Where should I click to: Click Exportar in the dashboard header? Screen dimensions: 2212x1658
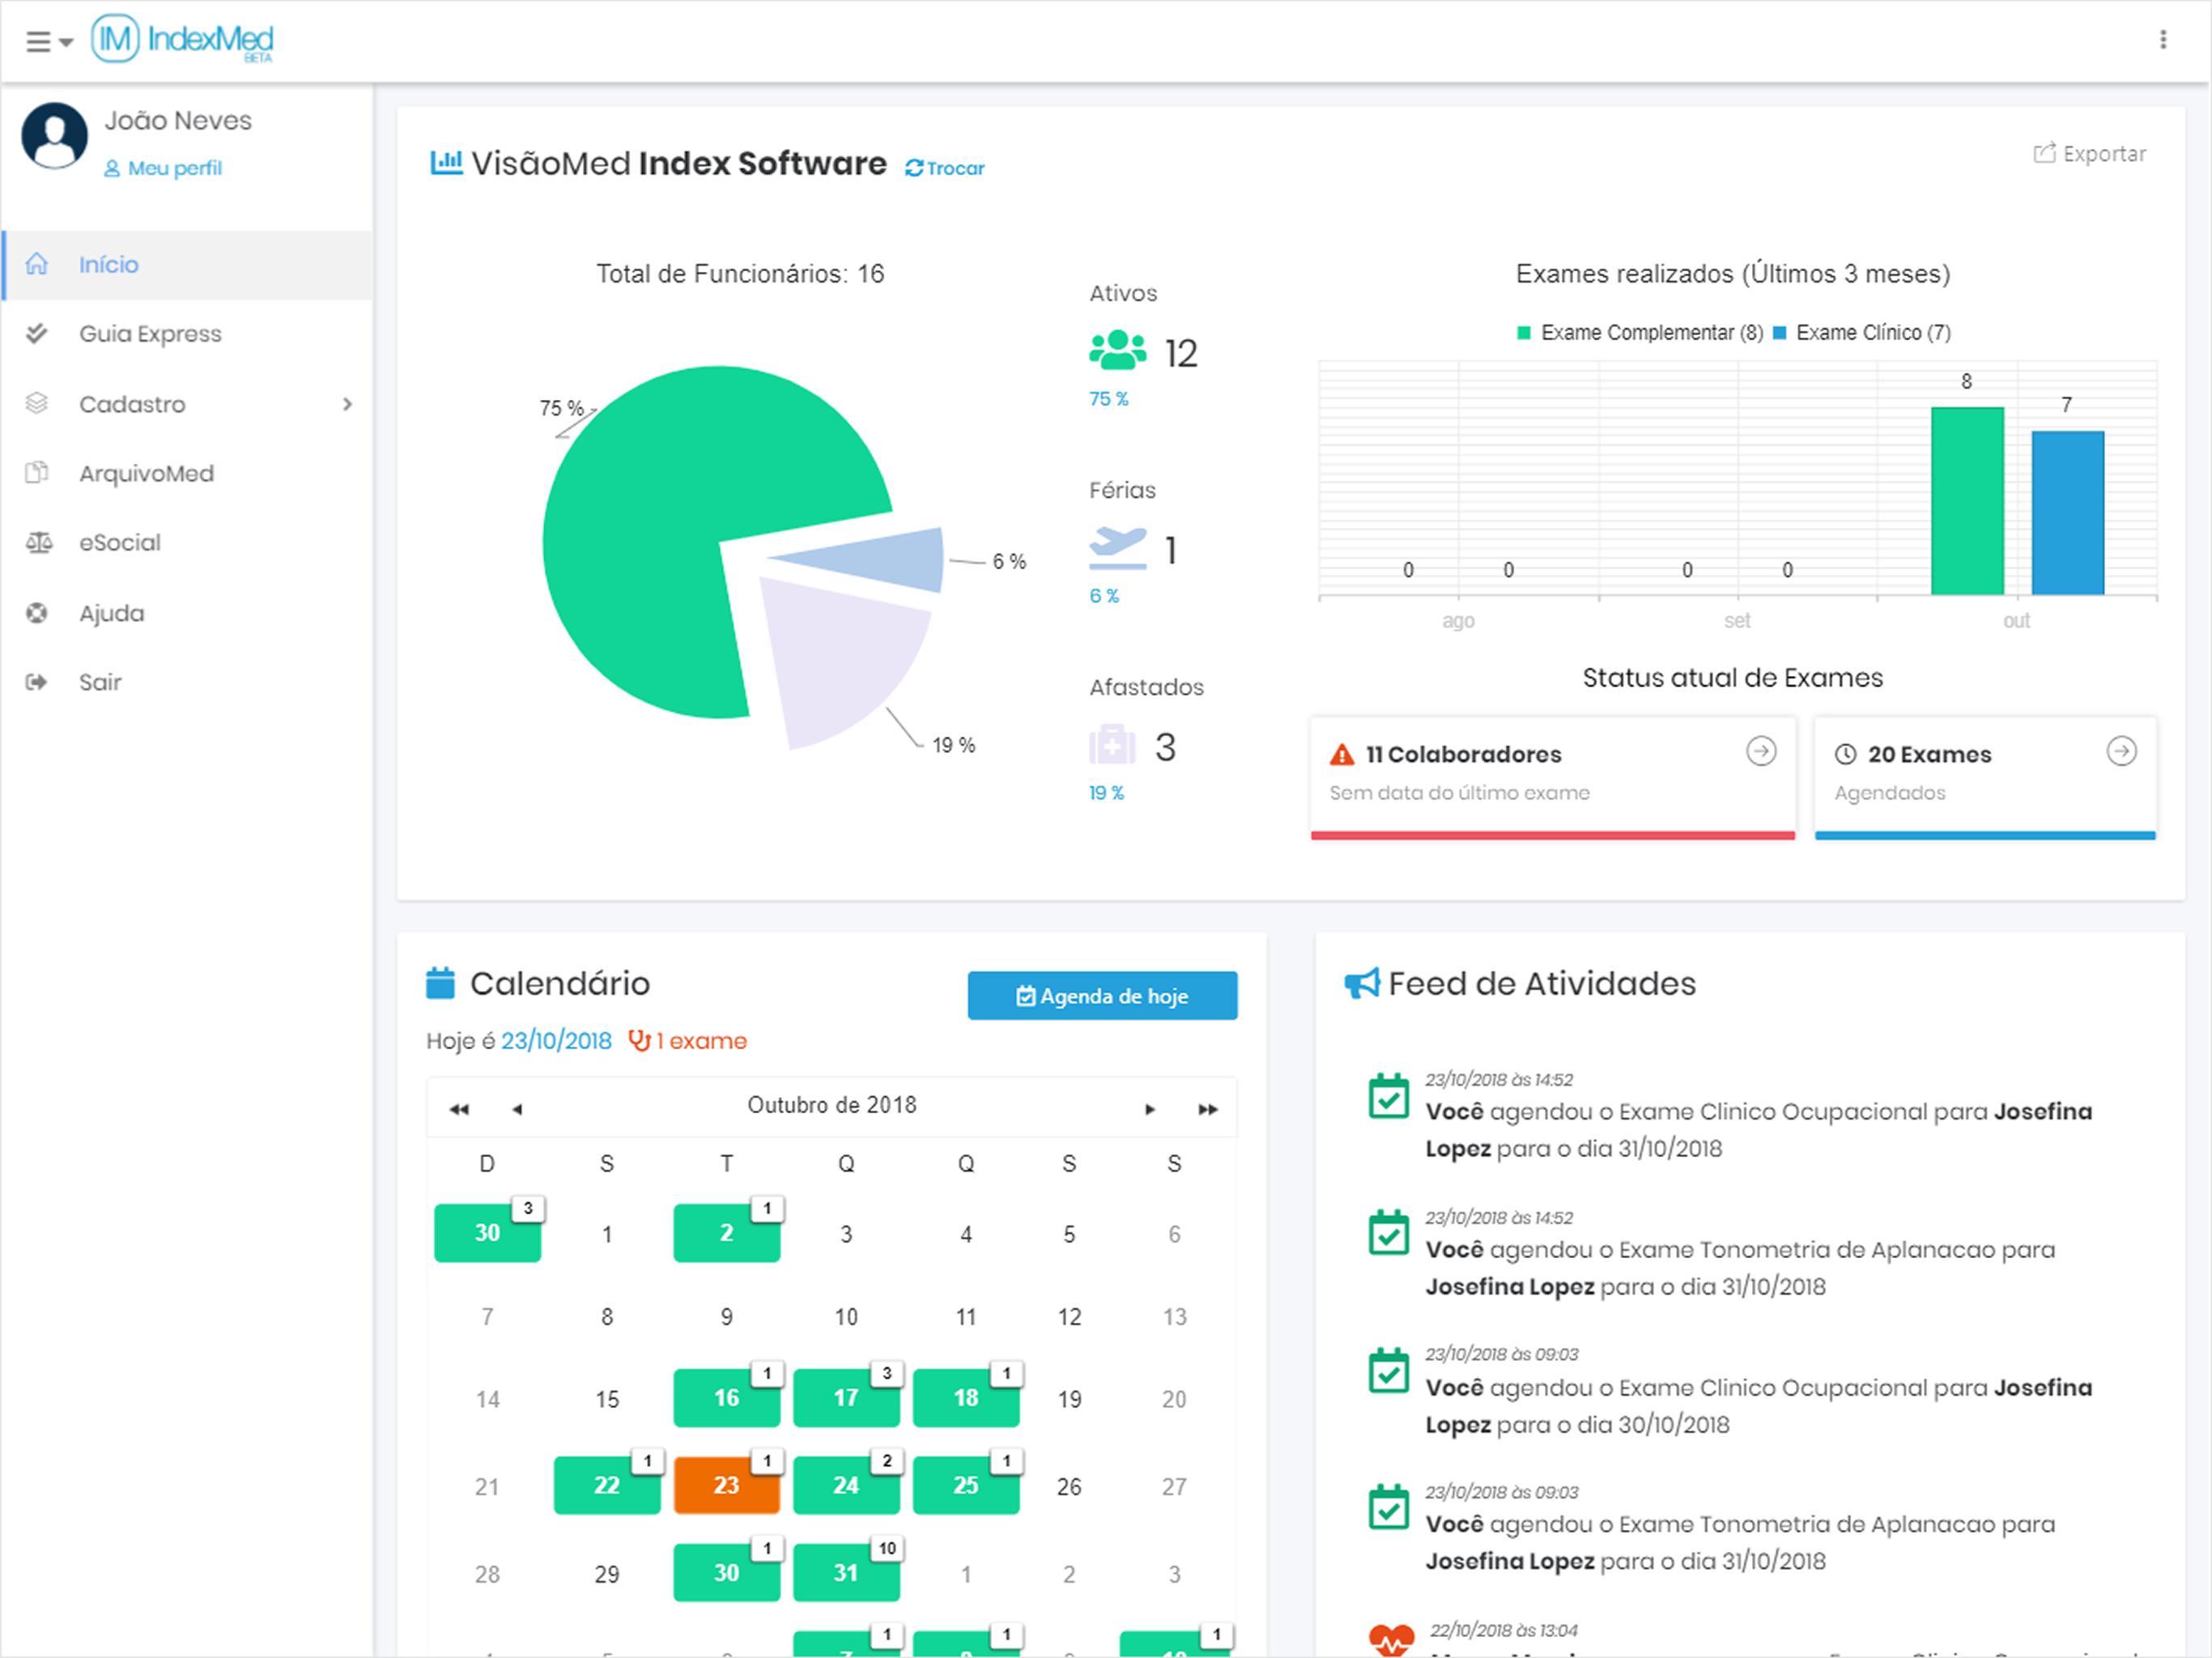click(2090, 154)
